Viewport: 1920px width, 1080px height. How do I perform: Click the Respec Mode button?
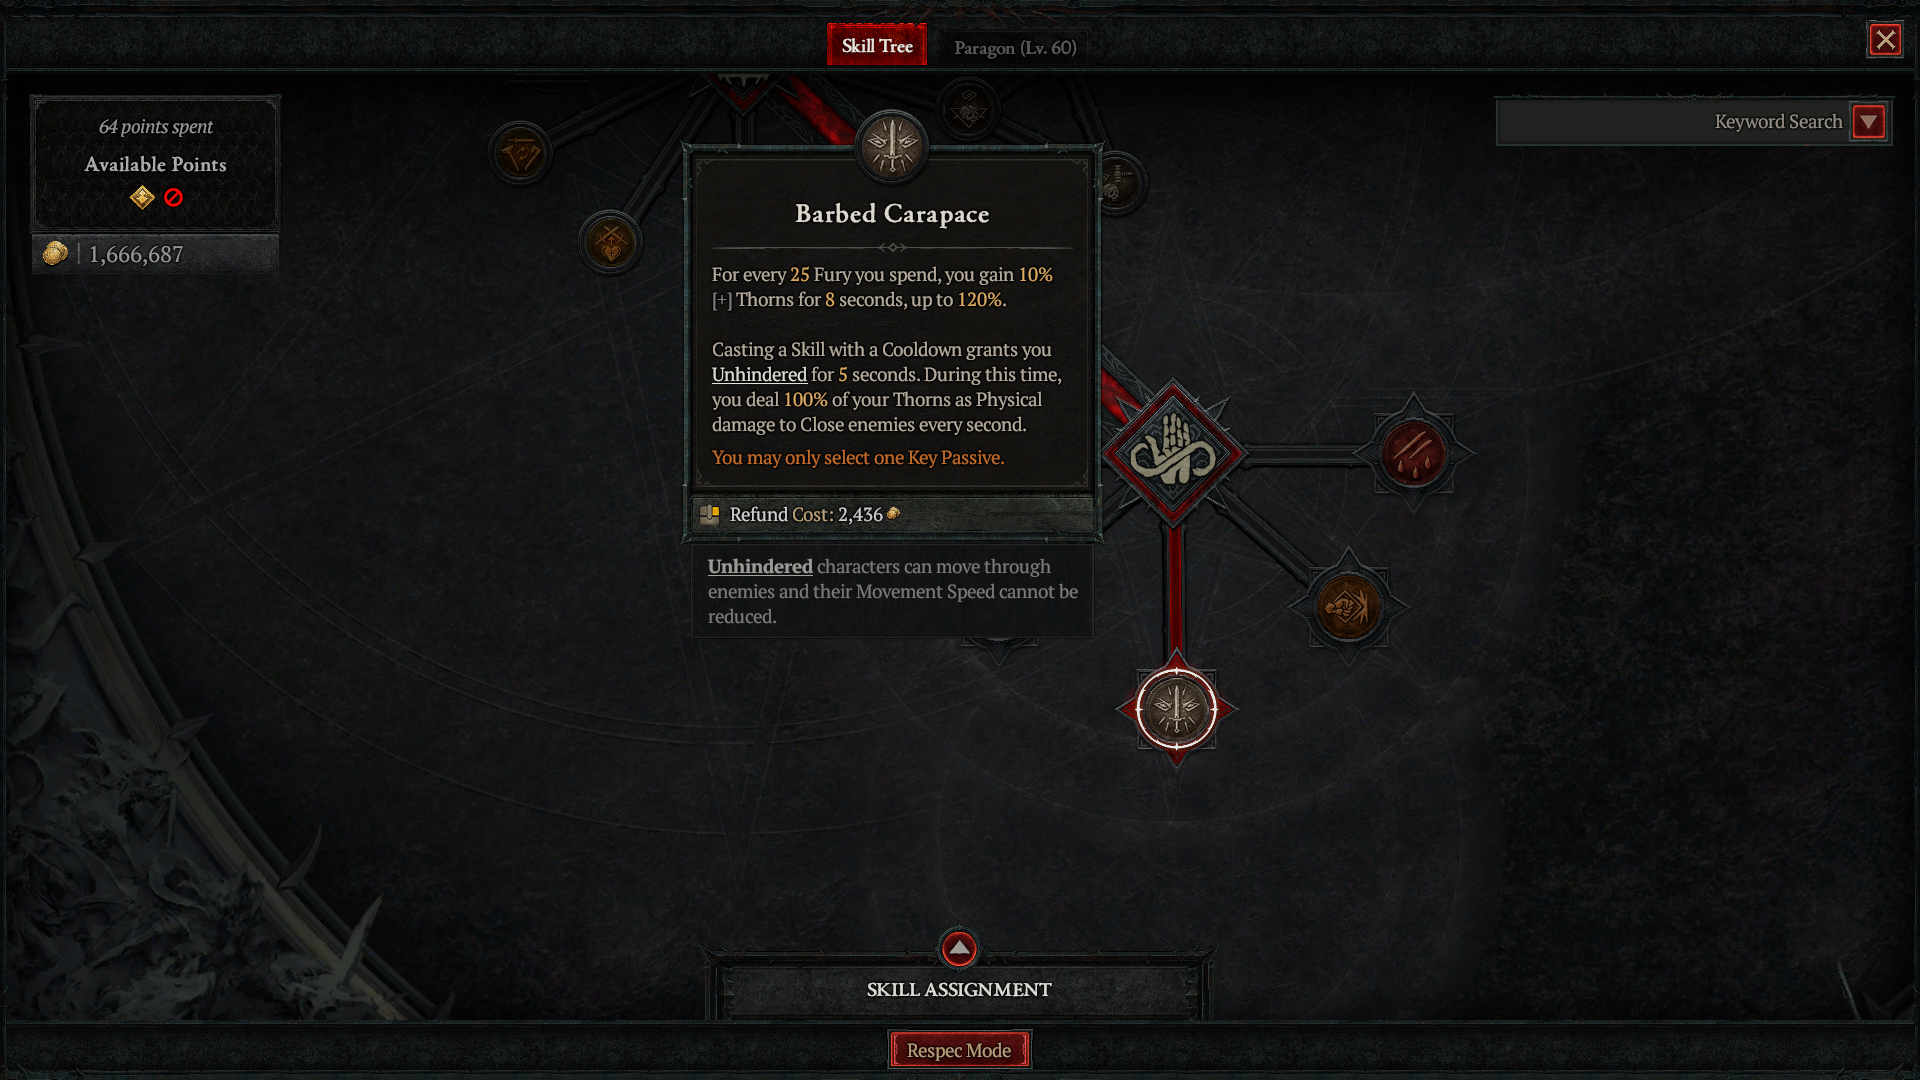pyautogui.click(x=959, y=1050)
